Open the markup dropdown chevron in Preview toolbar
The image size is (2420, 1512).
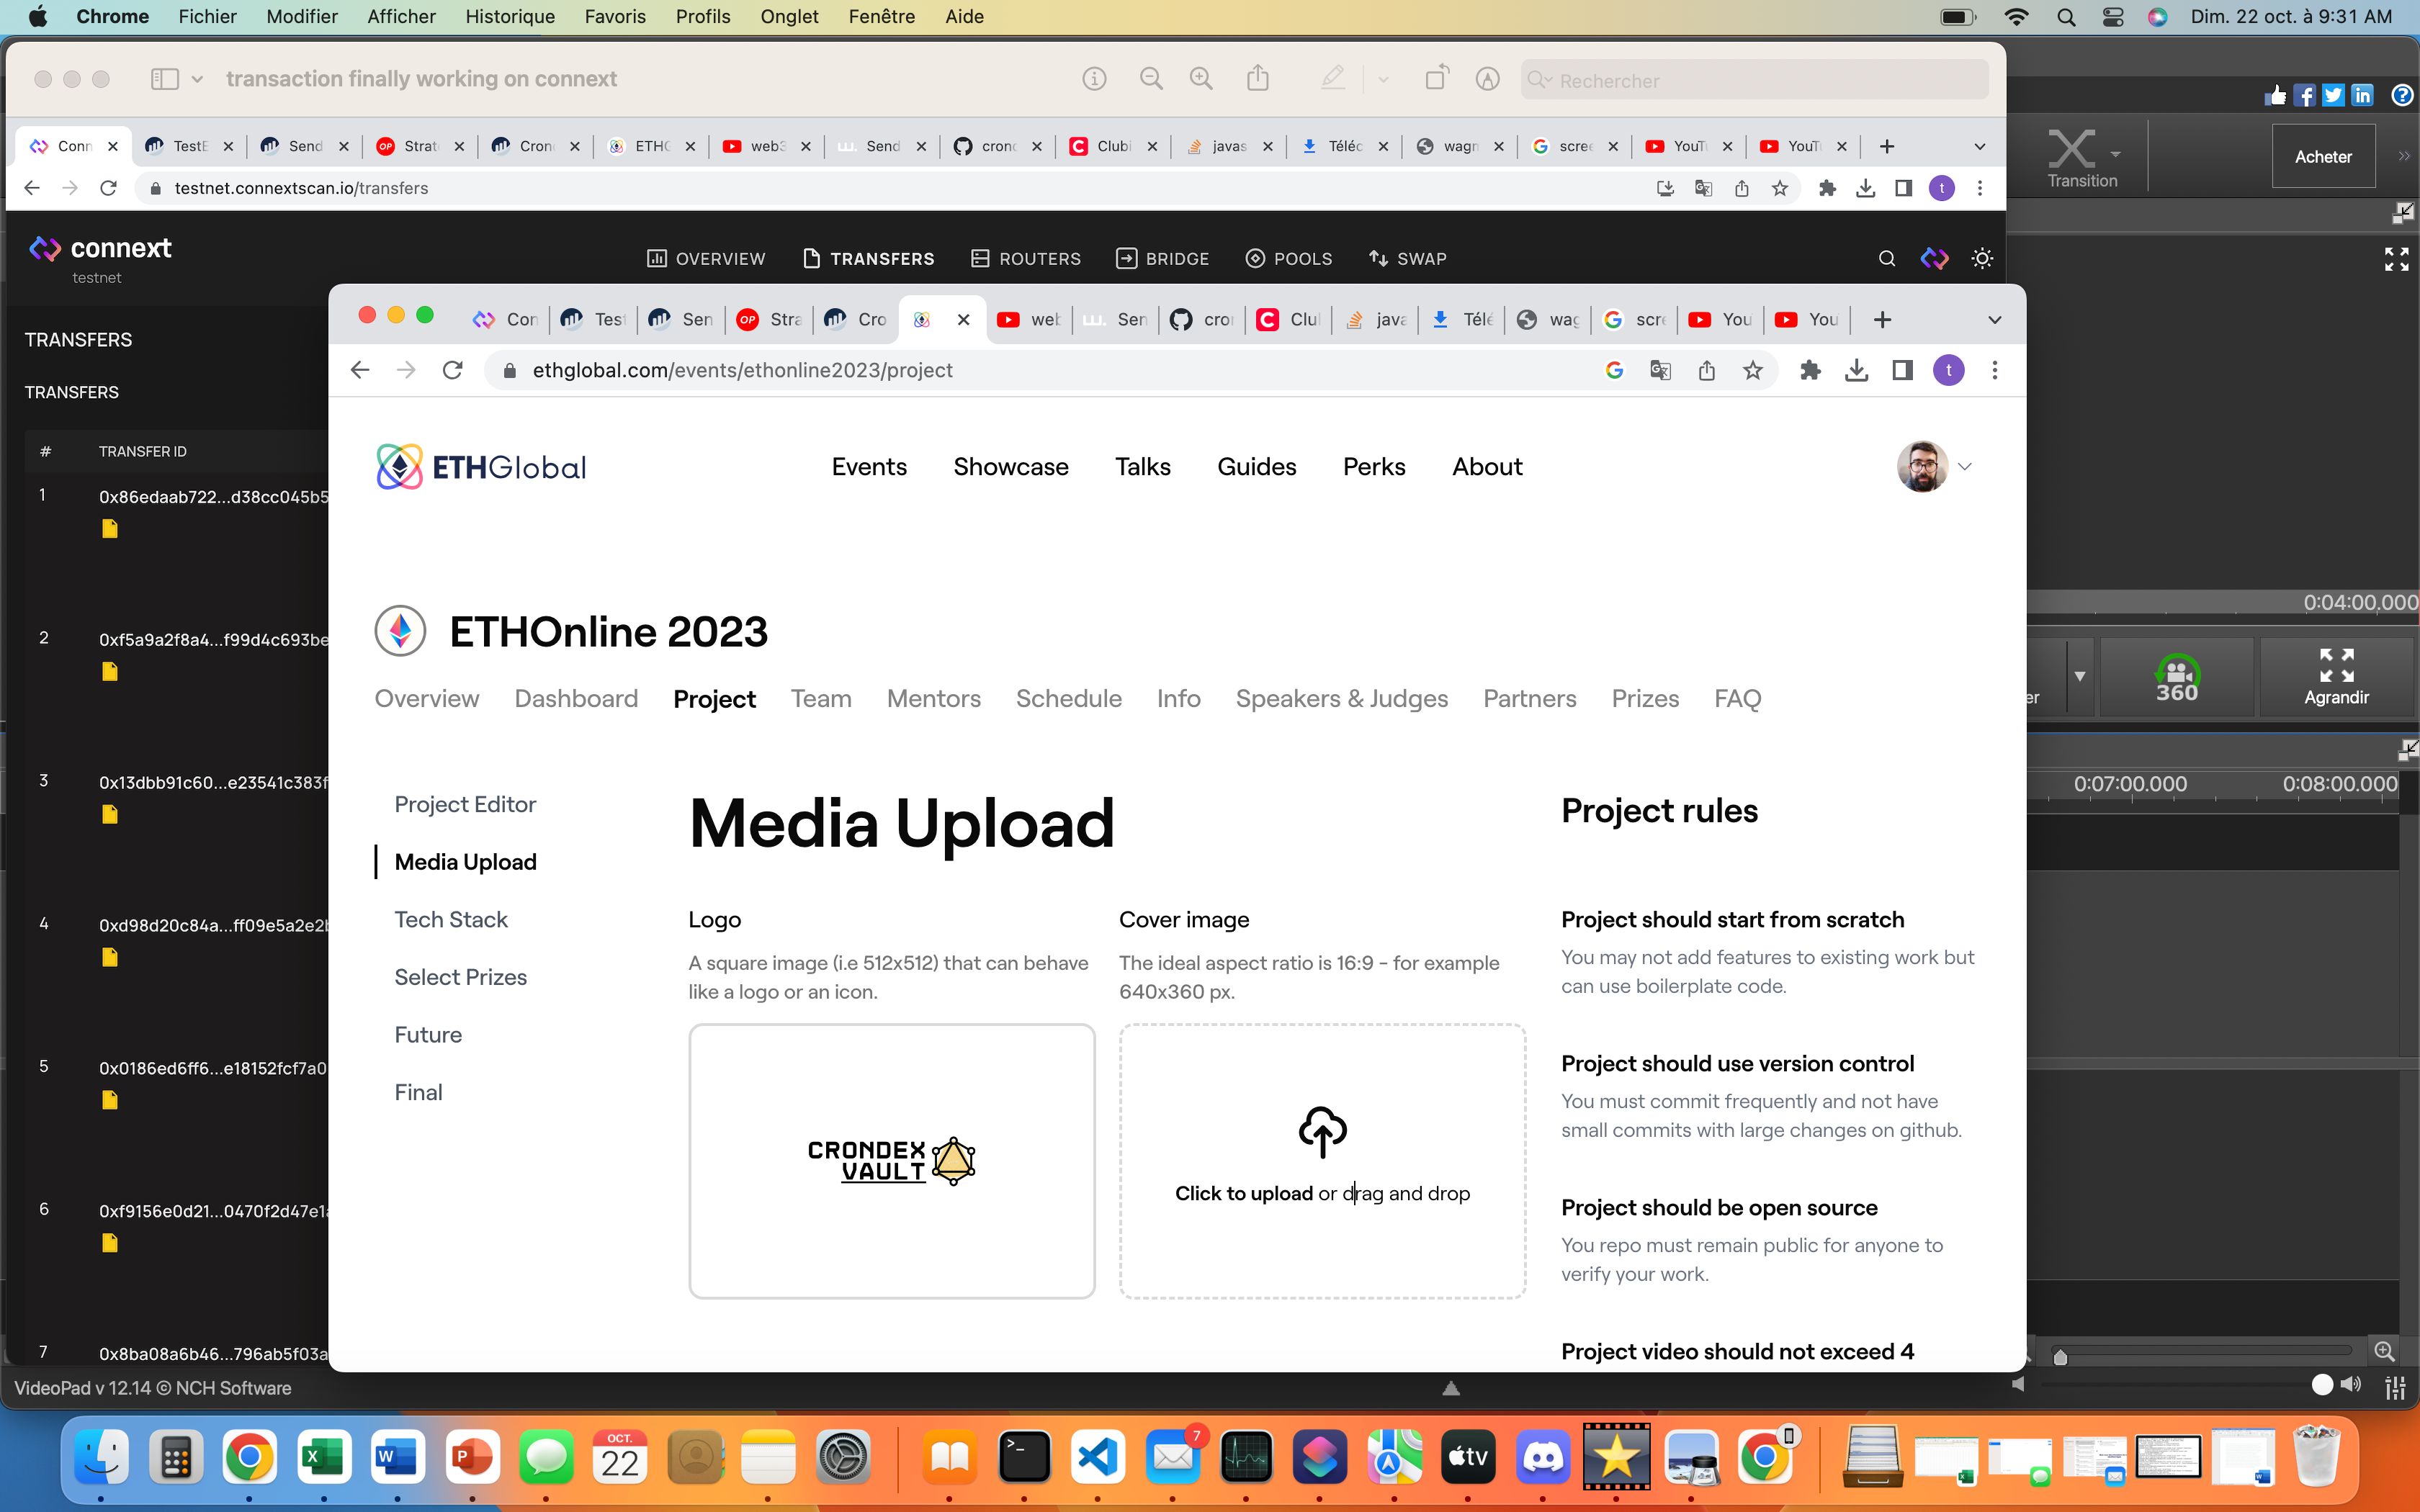point(1383,79)
